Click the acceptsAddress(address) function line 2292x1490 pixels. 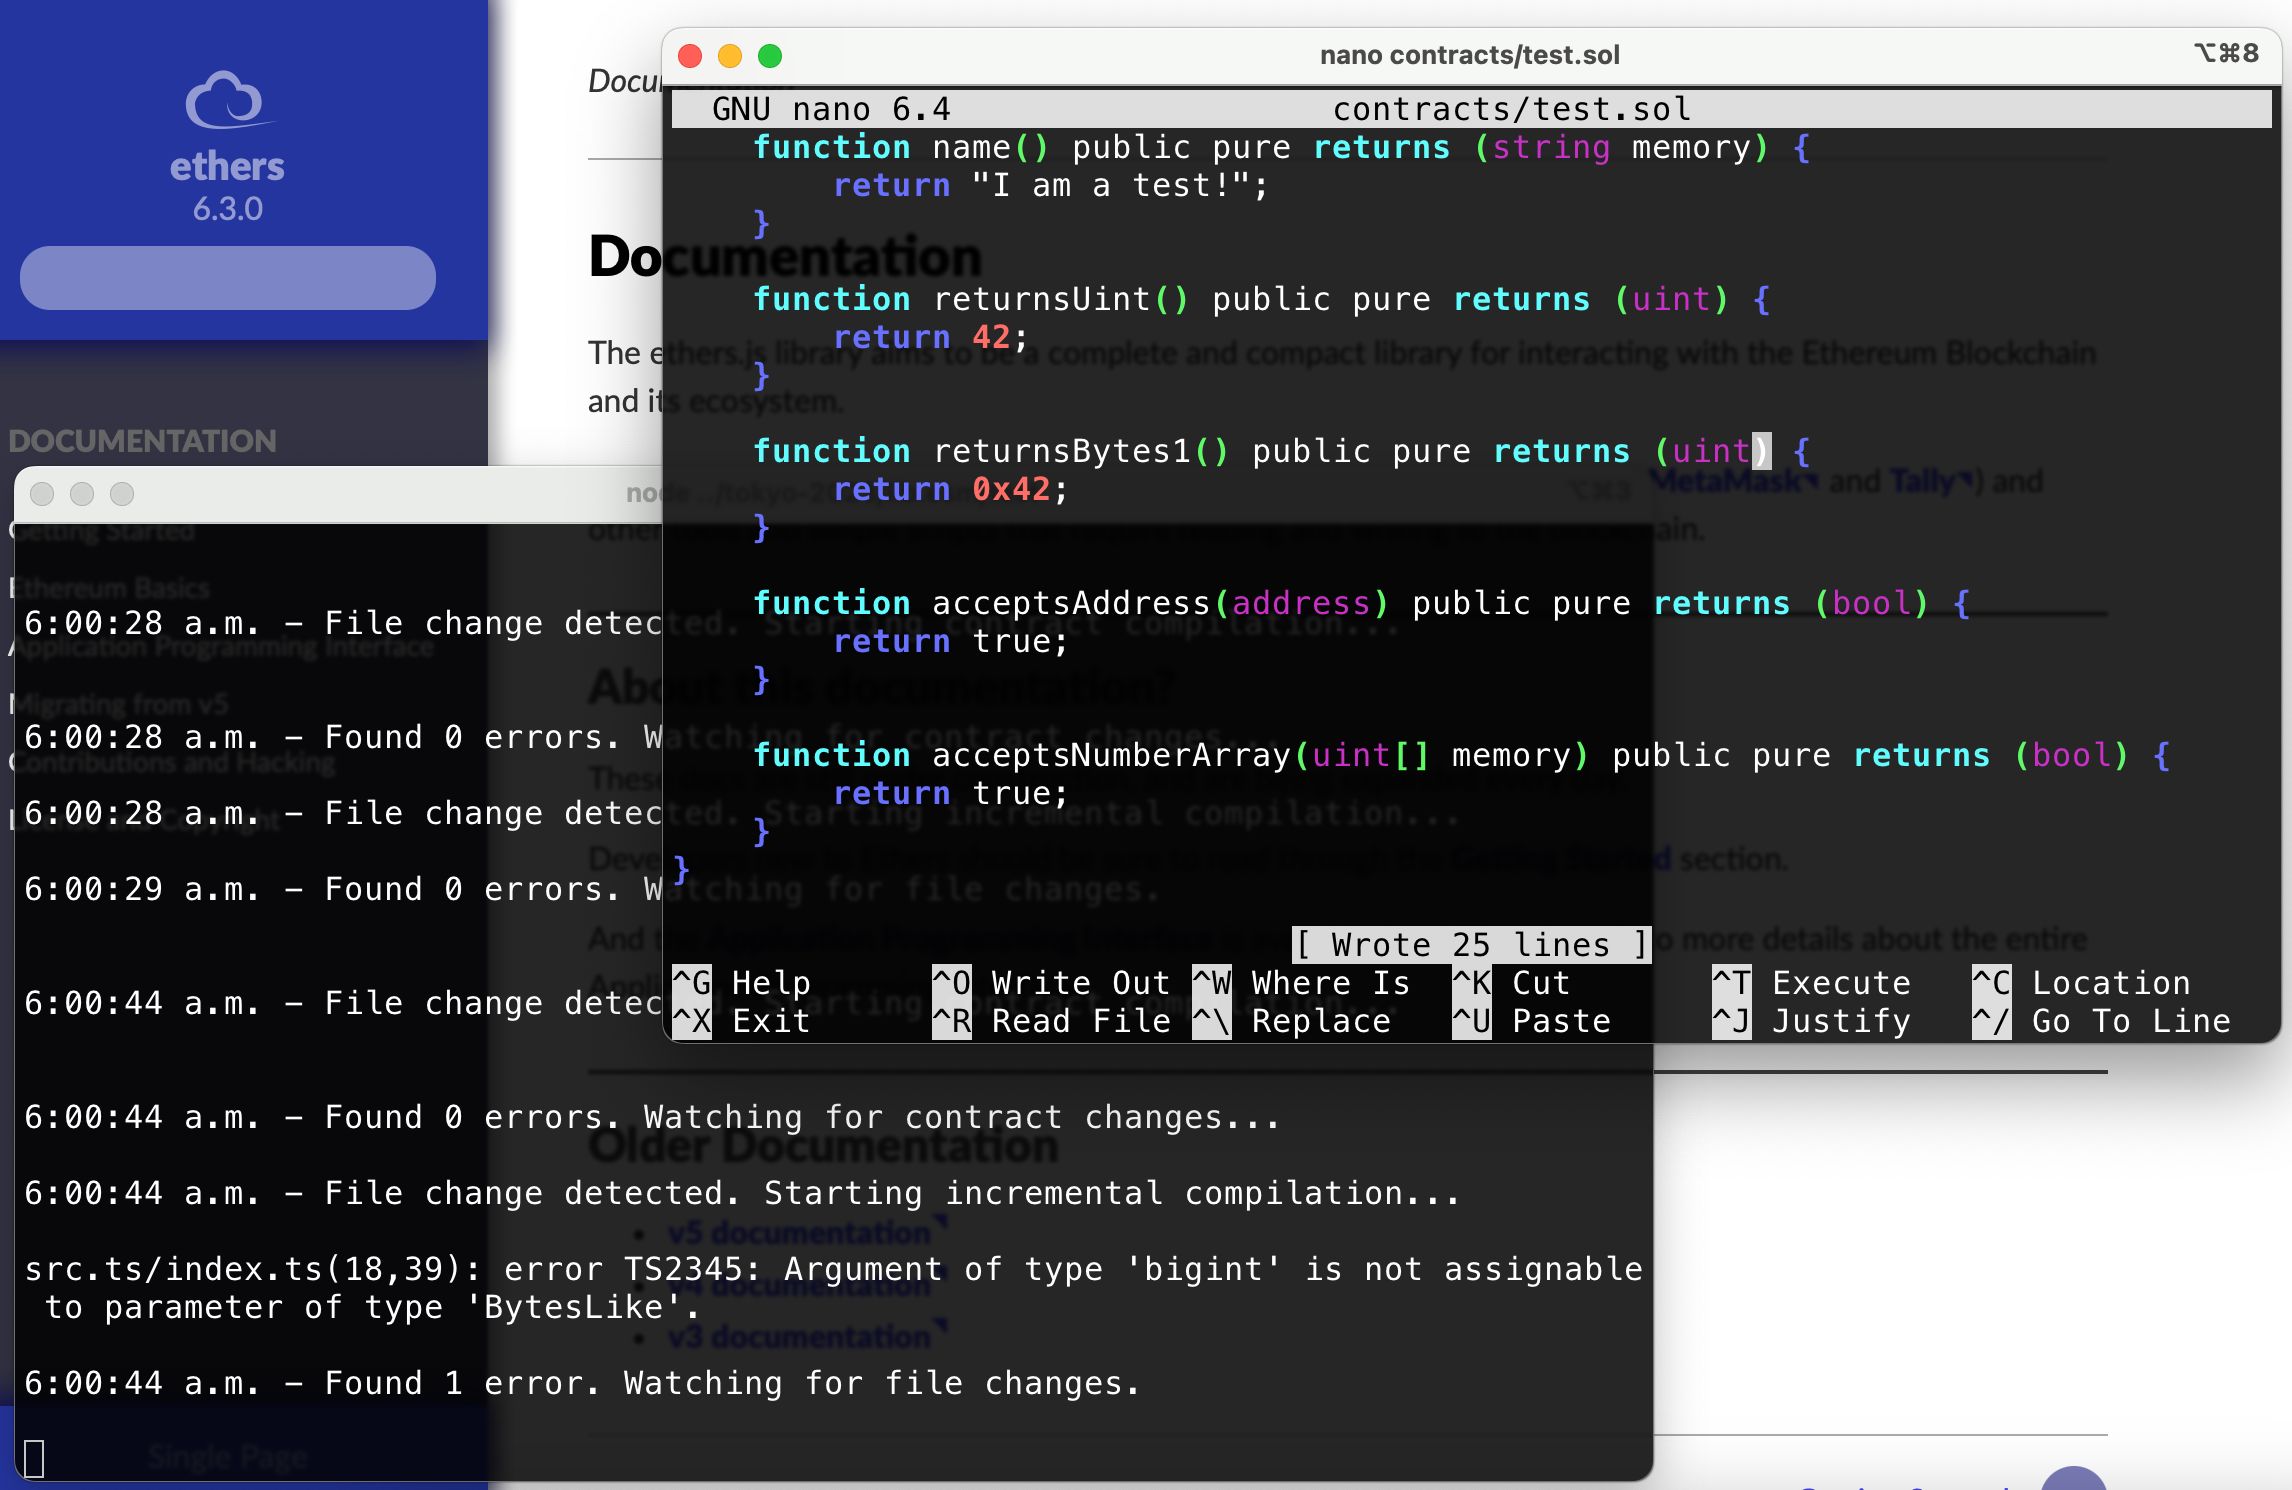click(x=1361, y=604)
